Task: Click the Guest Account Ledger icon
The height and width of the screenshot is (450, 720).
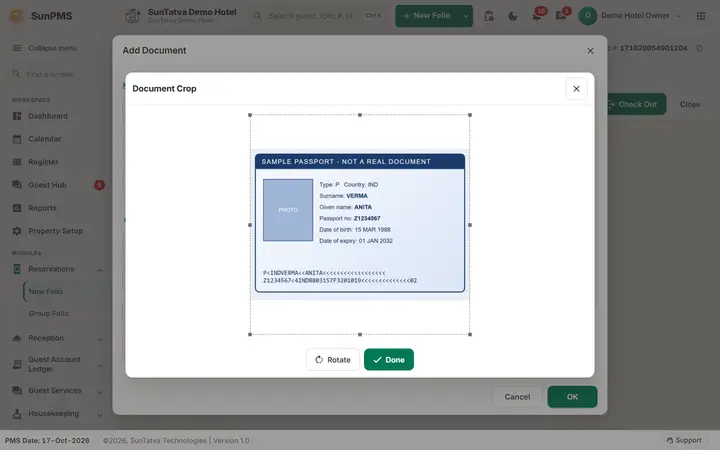Action: click(17, 365)
